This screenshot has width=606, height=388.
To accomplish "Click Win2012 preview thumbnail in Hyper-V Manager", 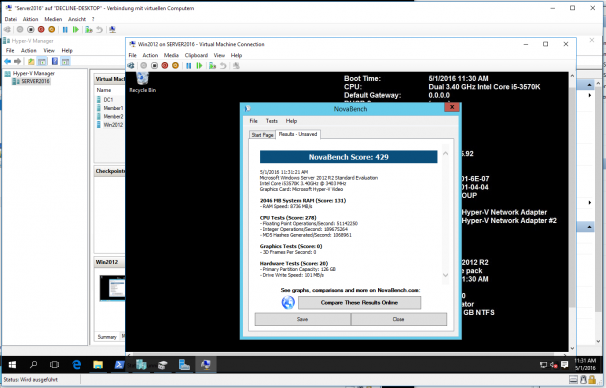I will [x=112, y=288].
